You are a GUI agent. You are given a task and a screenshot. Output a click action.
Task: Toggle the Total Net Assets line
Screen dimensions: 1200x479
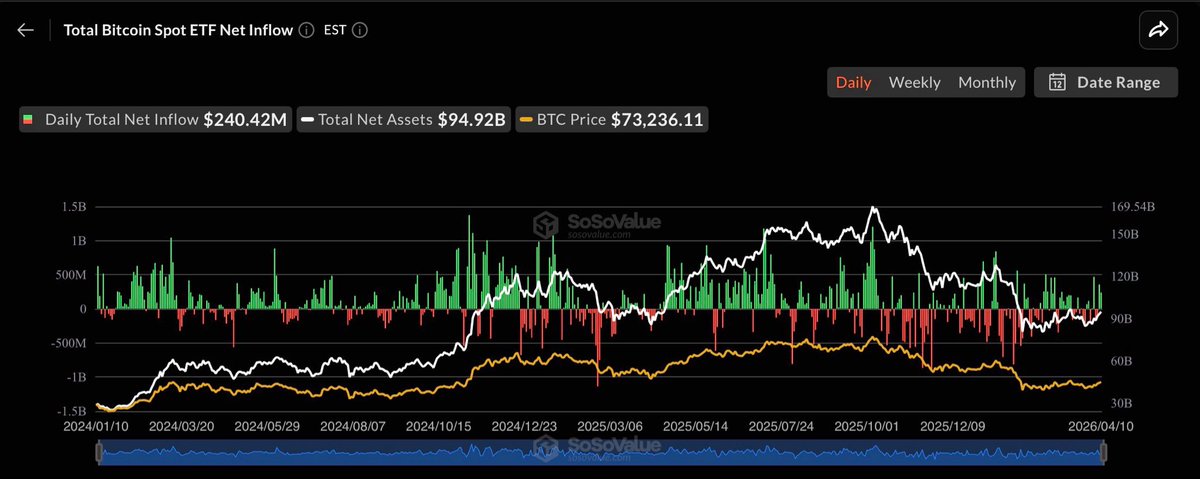[x=402, y=120]
